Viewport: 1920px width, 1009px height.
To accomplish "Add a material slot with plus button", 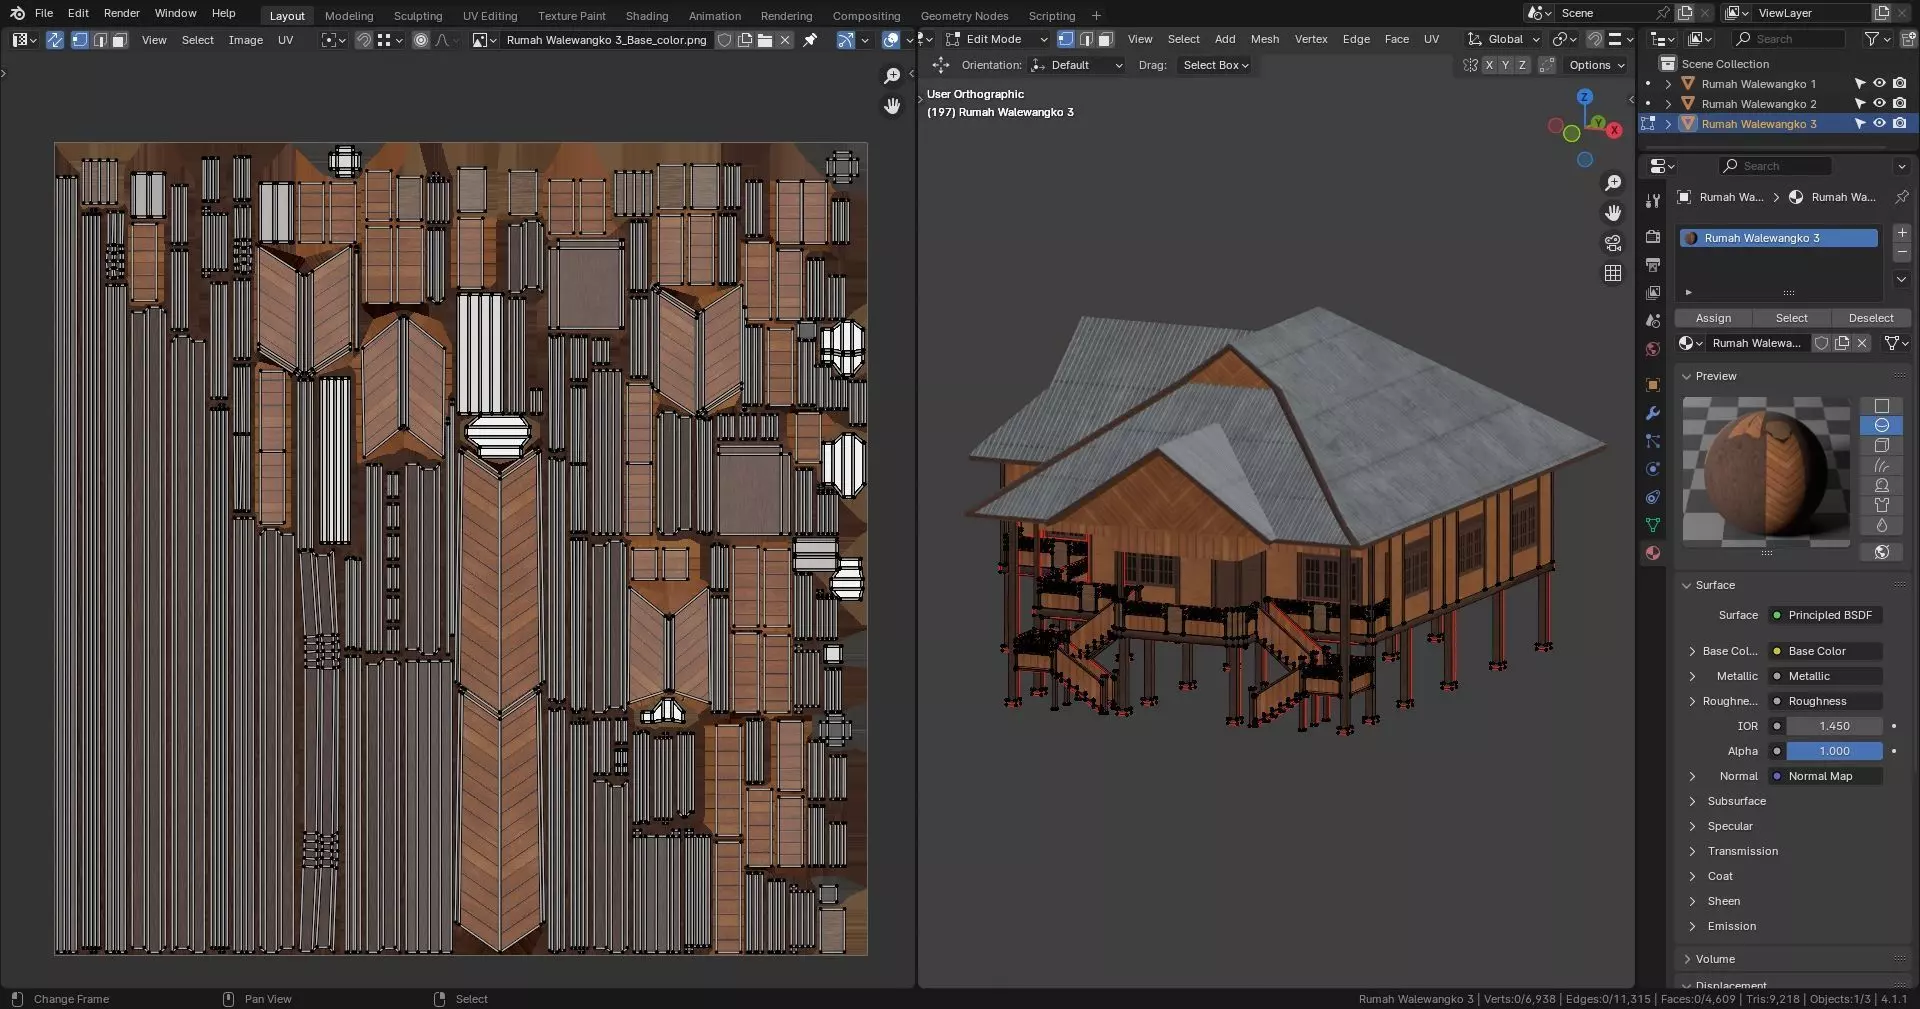I will [x=1902, y=233].
